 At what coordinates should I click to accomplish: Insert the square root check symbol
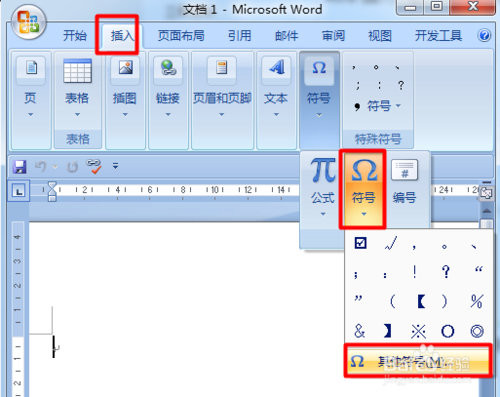[390, 243]
